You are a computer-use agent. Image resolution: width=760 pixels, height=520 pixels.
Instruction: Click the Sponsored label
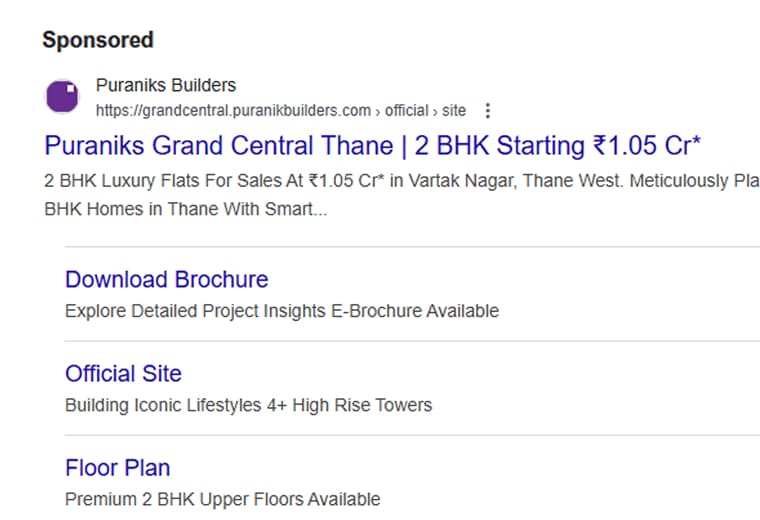coord(98,40)
